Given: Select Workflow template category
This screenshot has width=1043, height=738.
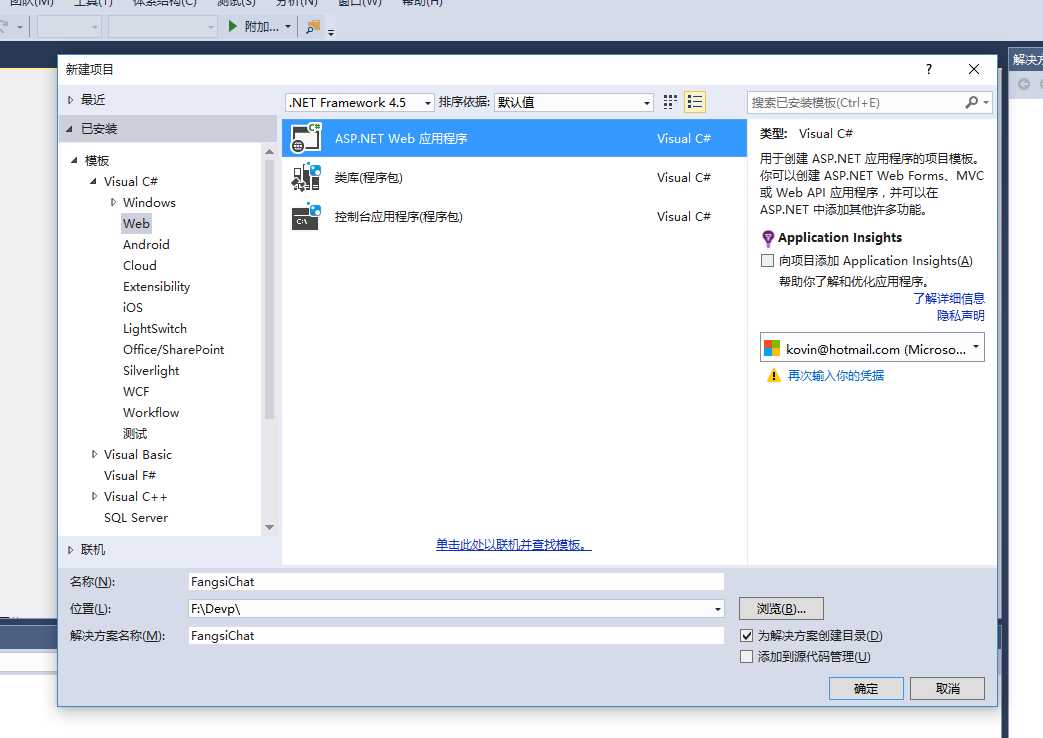Looking at the screenshot, I should [x=151, y=413].
